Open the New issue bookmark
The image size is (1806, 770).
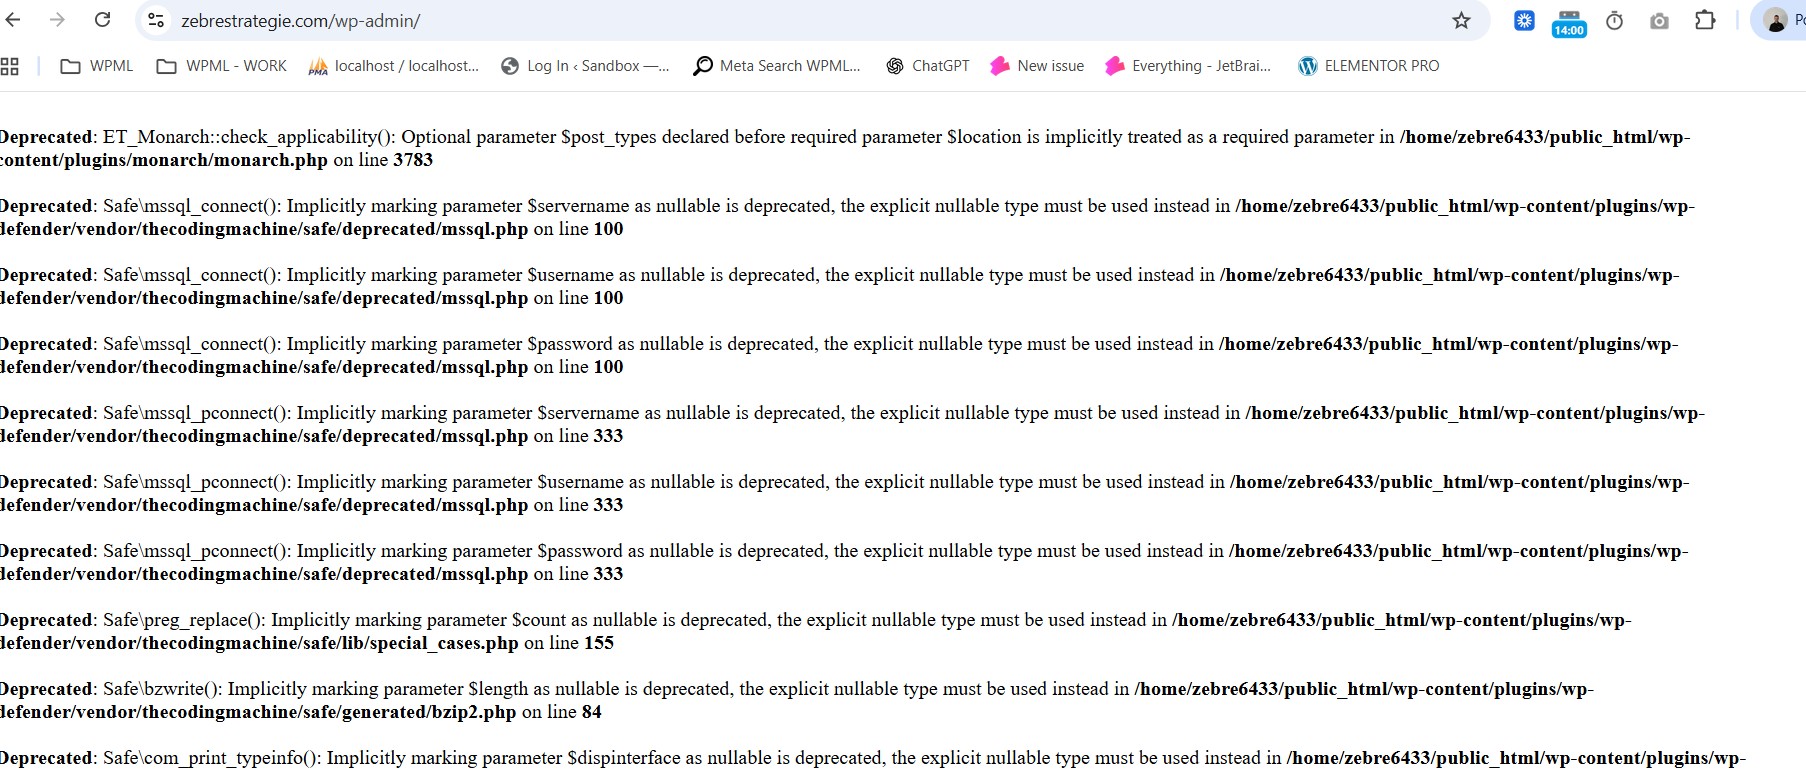pyautogui.click(x=1037, y=66)
